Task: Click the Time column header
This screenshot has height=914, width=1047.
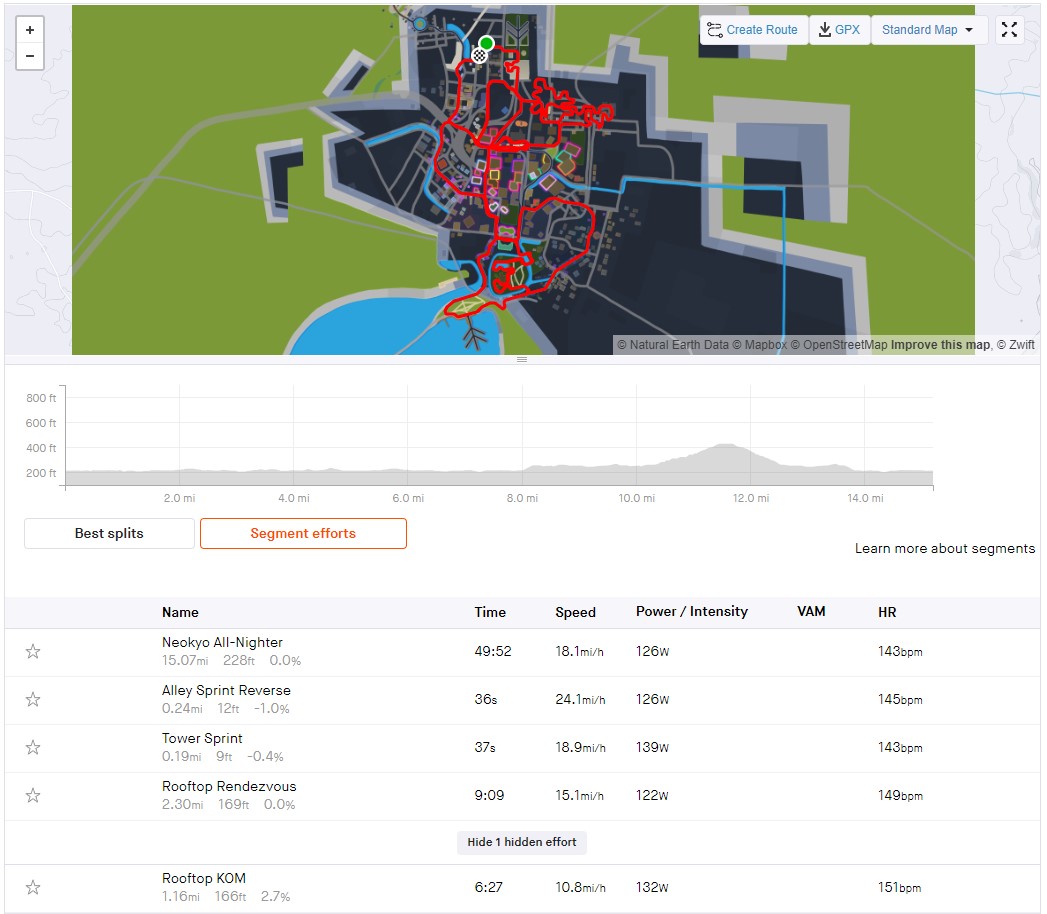Action: pos(490,612)
